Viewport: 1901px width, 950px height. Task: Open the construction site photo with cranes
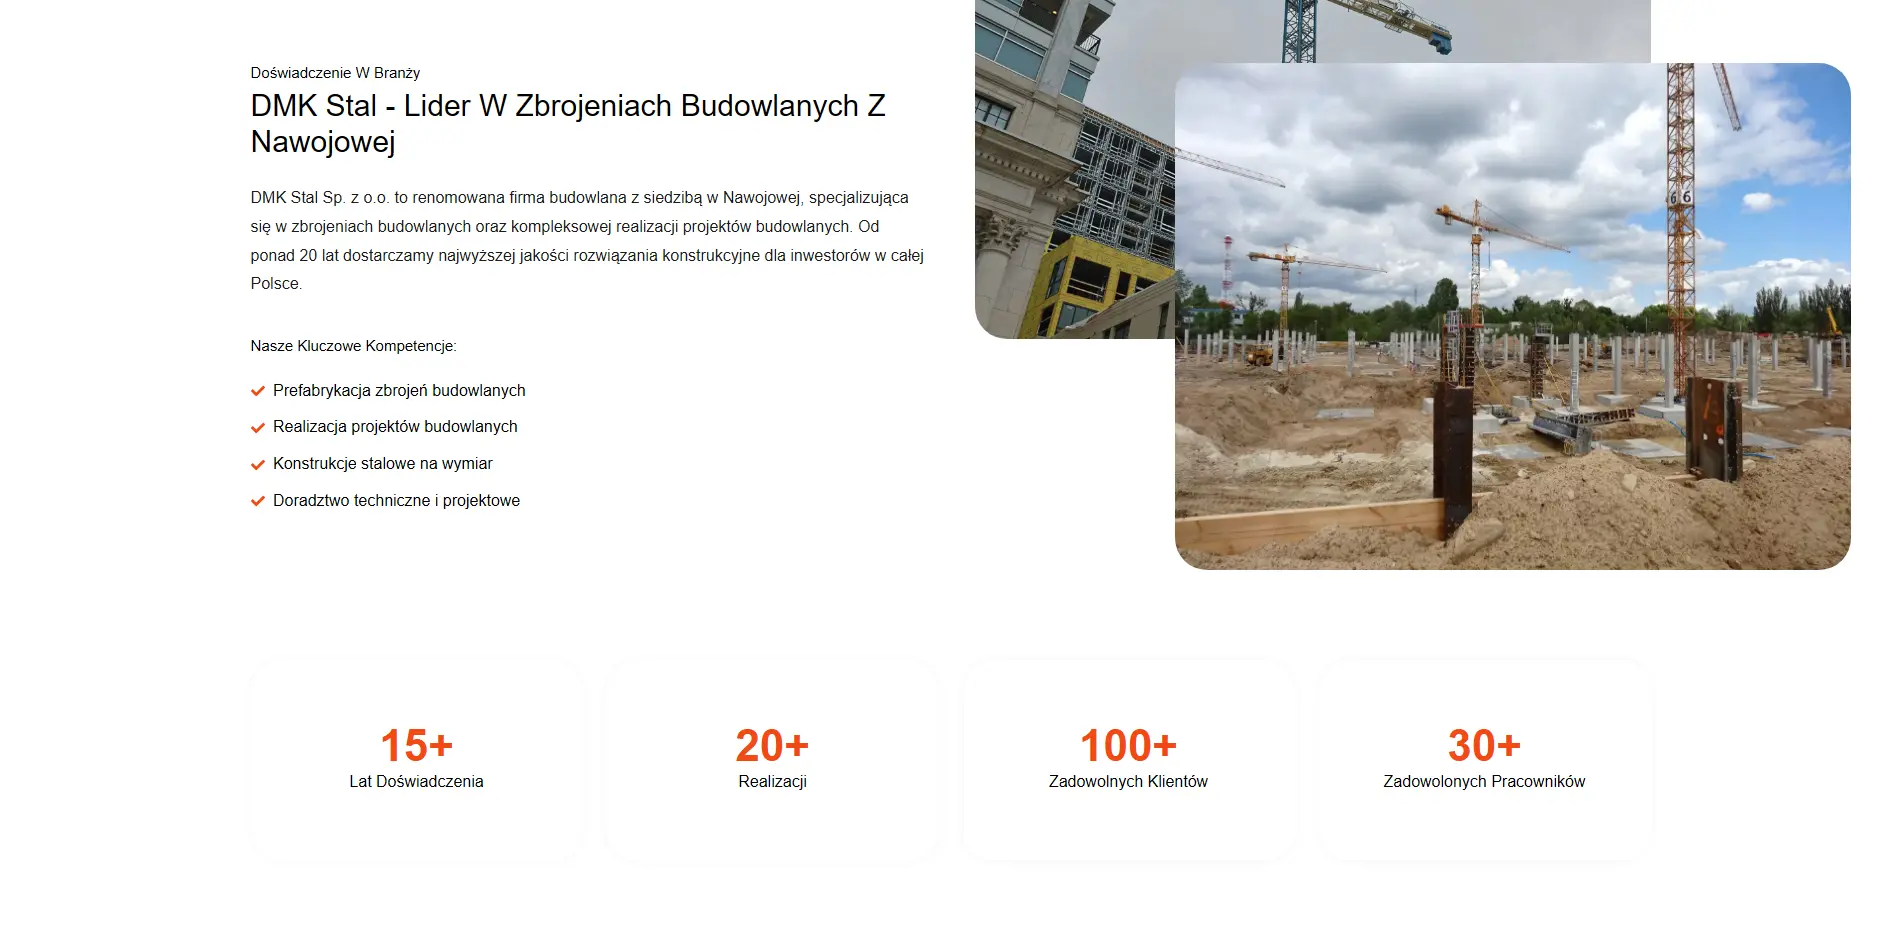tap(1512, 316)
